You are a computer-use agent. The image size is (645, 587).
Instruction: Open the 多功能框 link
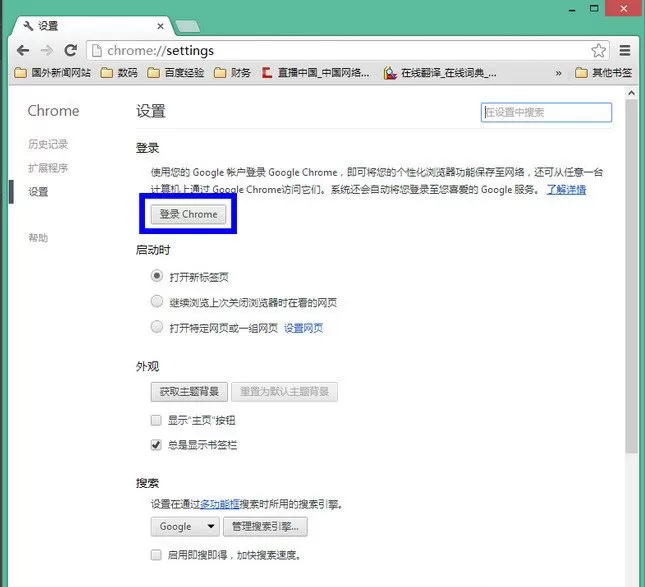coord(220,504)
